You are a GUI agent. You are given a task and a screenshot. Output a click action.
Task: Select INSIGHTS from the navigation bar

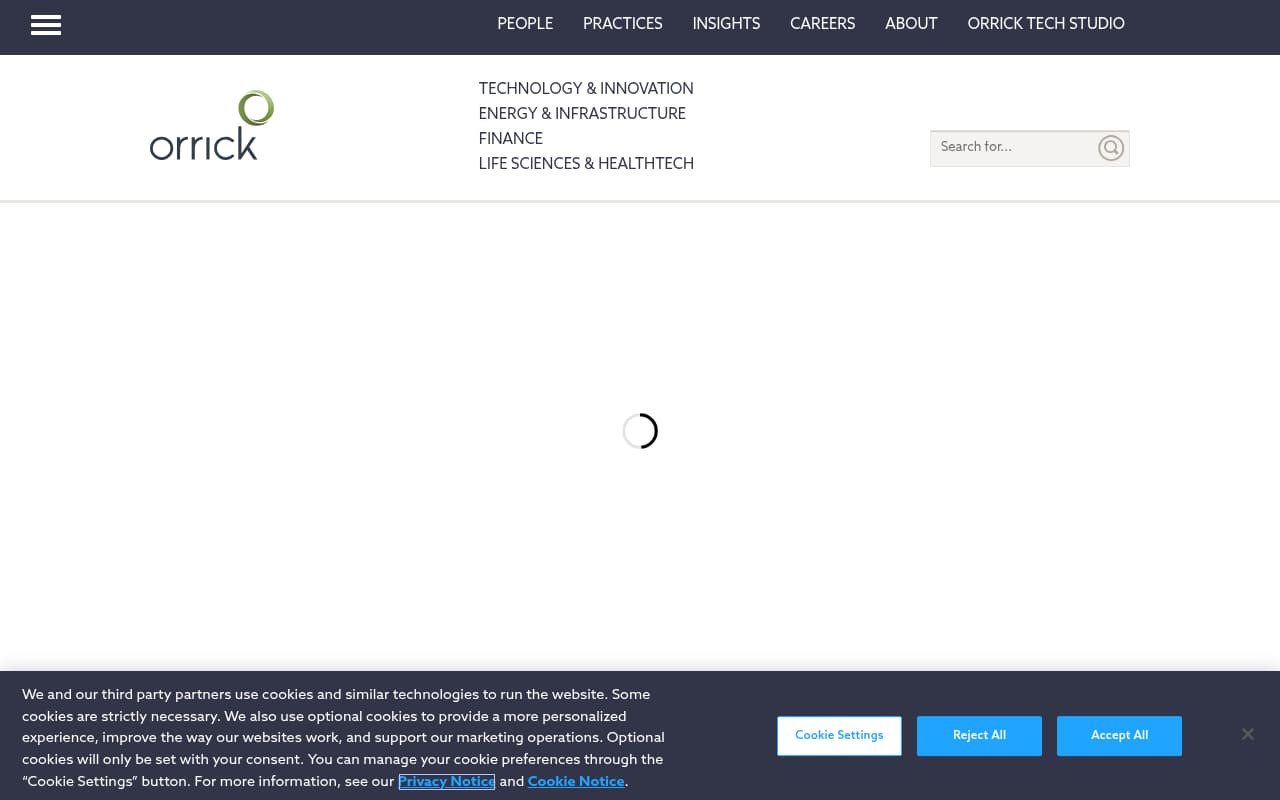[x=726, y=24]
